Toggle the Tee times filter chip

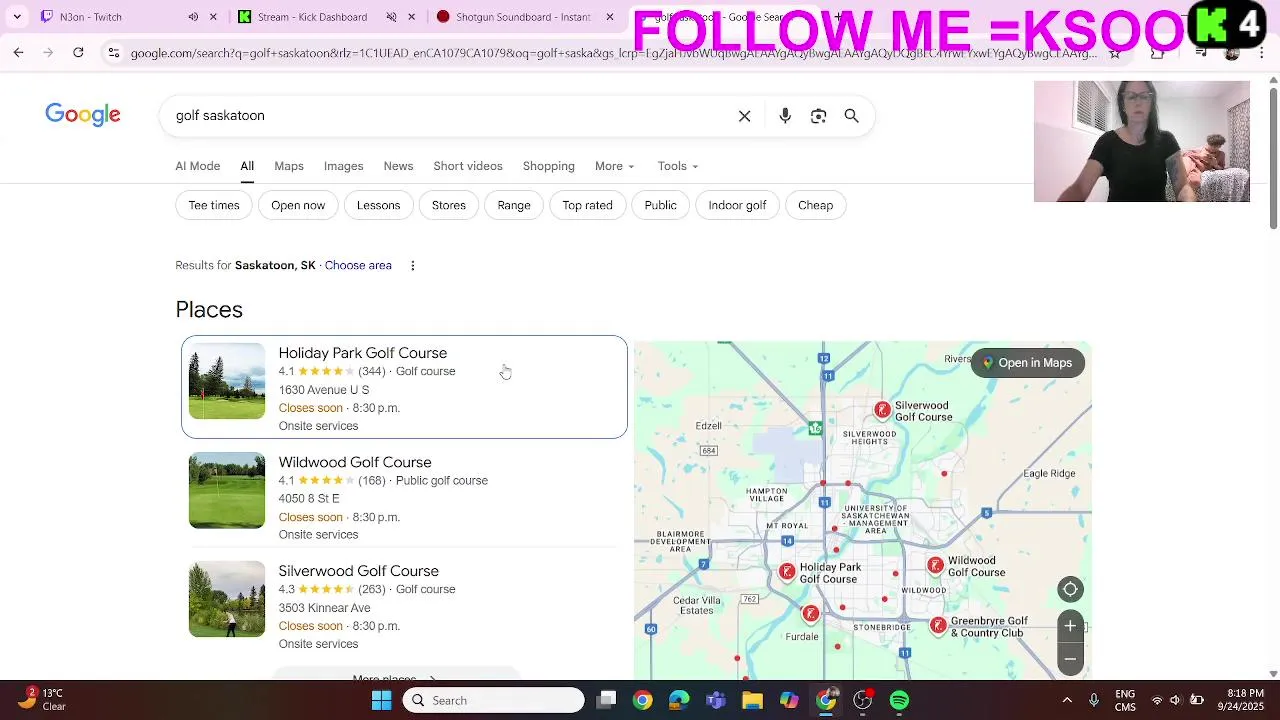point(214,205)
